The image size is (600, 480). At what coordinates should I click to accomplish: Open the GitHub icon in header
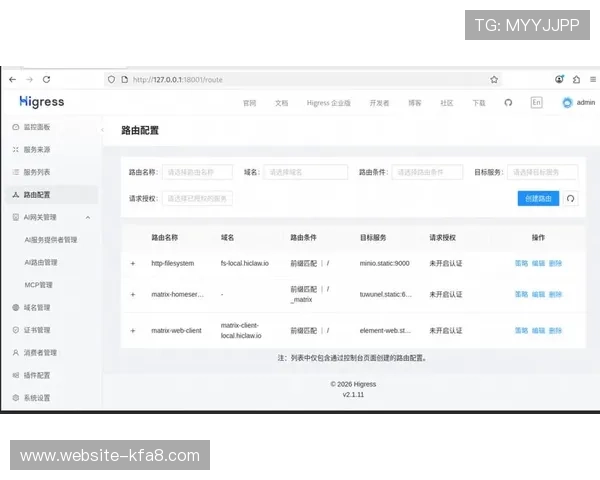click(x=508, y=103)
